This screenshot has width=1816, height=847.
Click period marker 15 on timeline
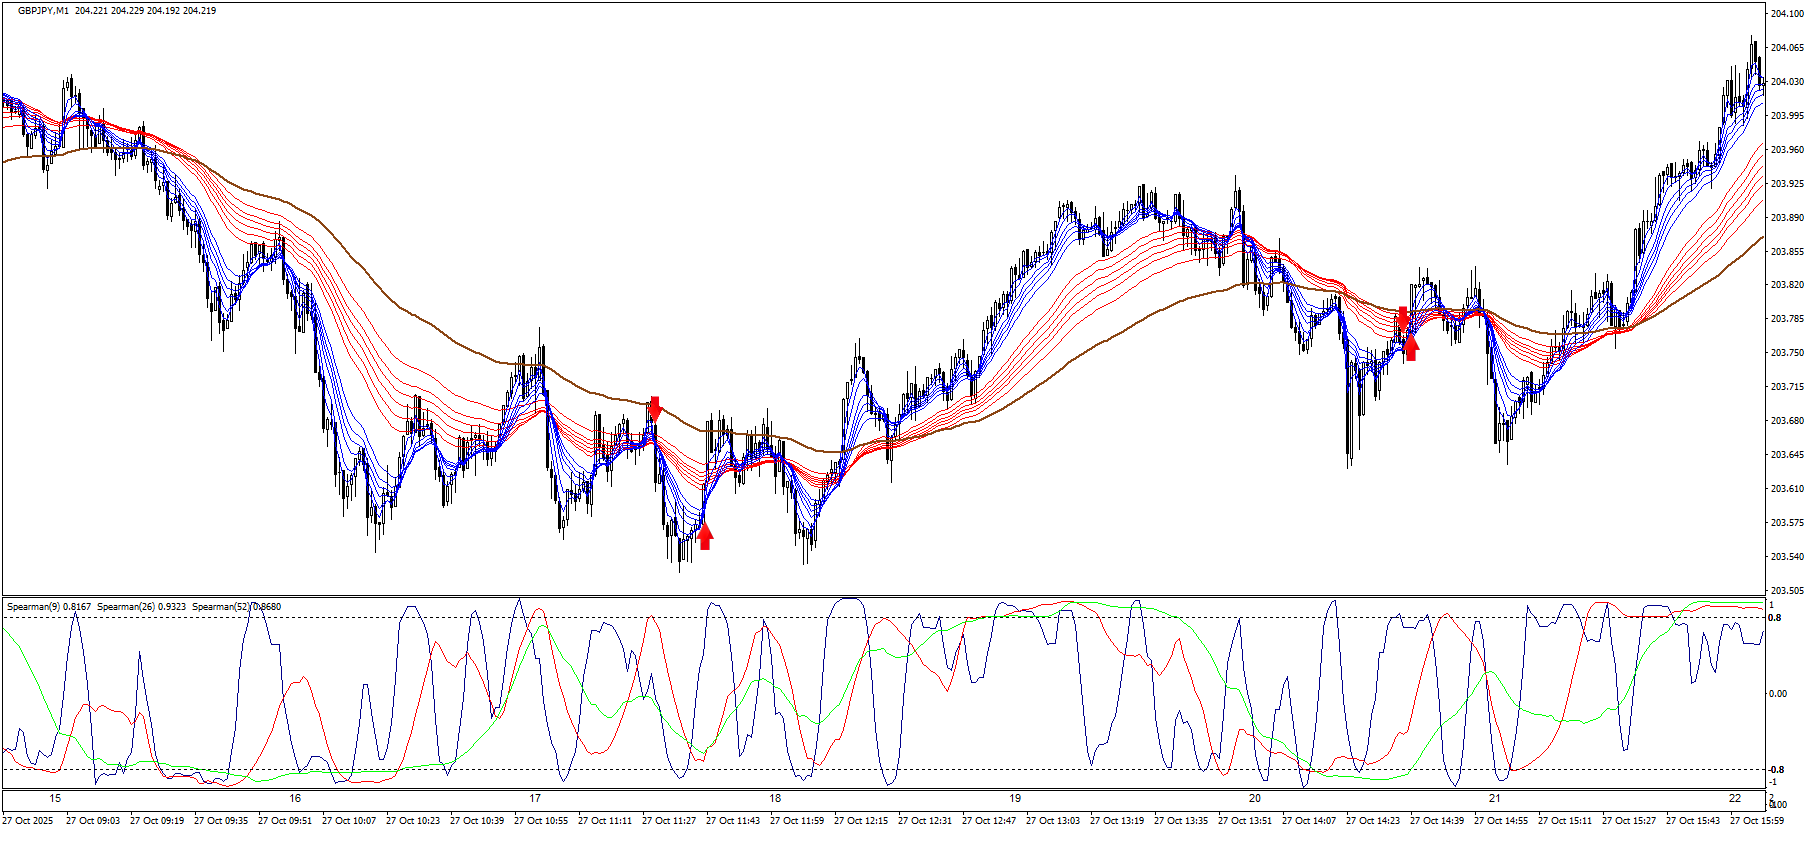point(55,798)
